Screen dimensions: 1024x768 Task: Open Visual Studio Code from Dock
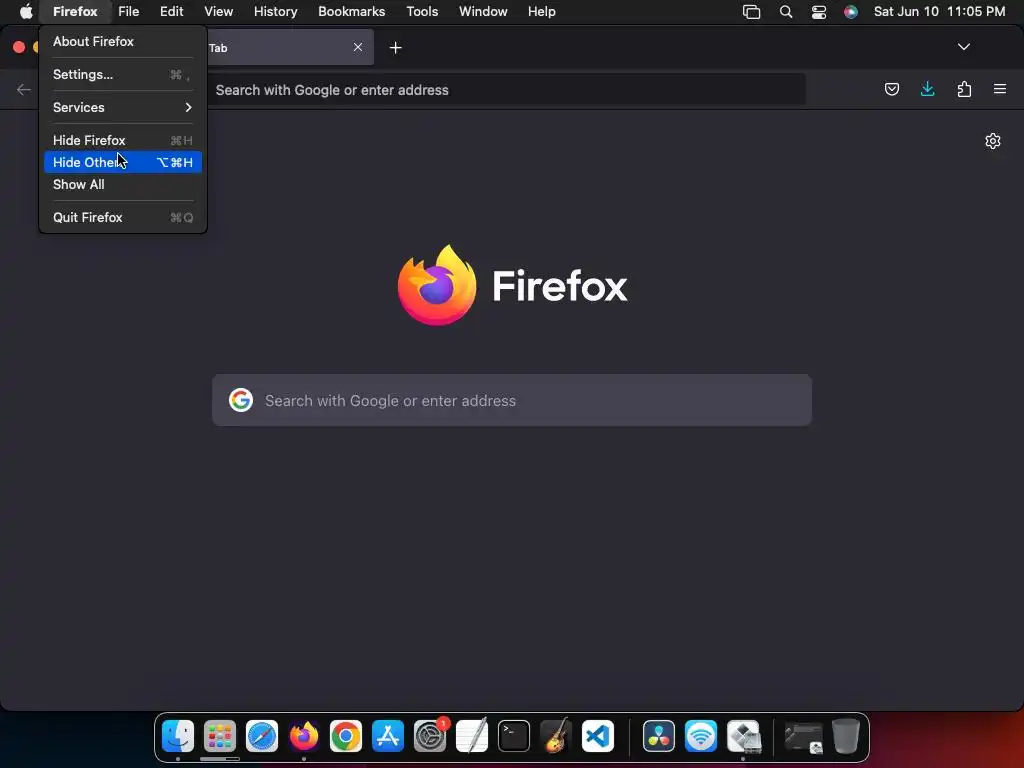598,736
